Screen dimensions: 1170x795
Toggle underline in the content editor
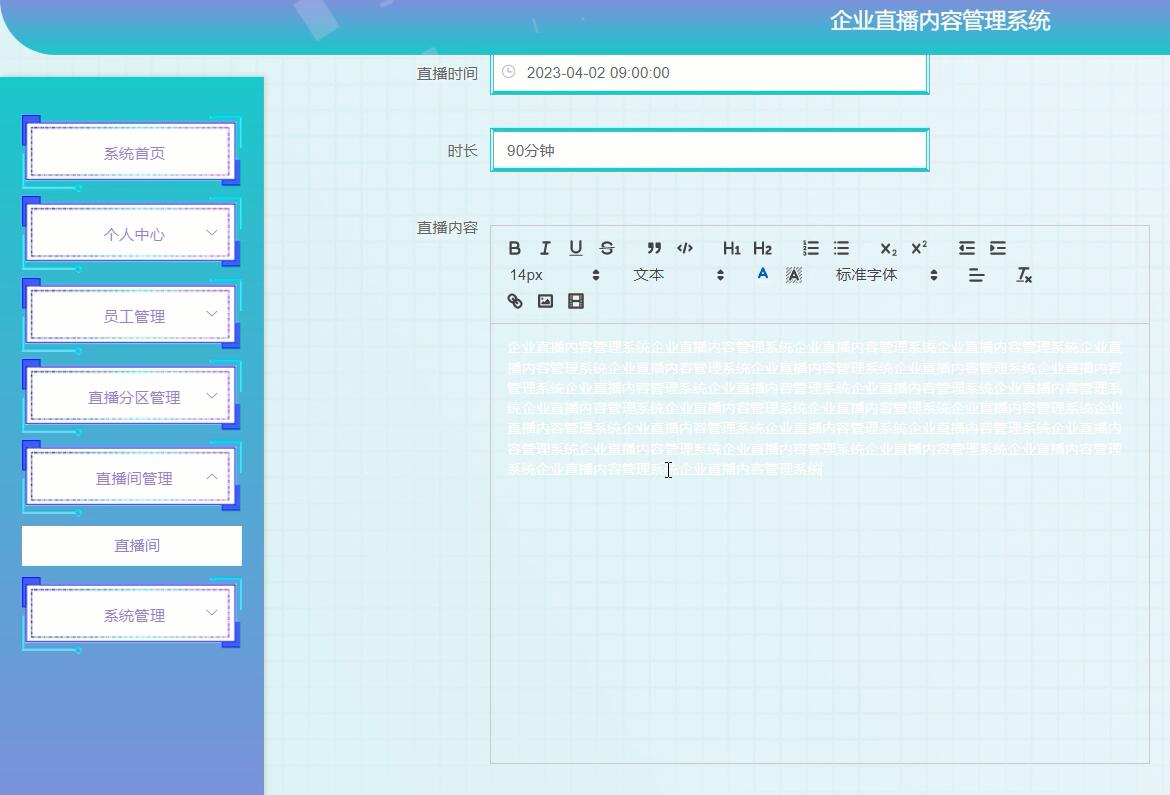tap(575, 248)
